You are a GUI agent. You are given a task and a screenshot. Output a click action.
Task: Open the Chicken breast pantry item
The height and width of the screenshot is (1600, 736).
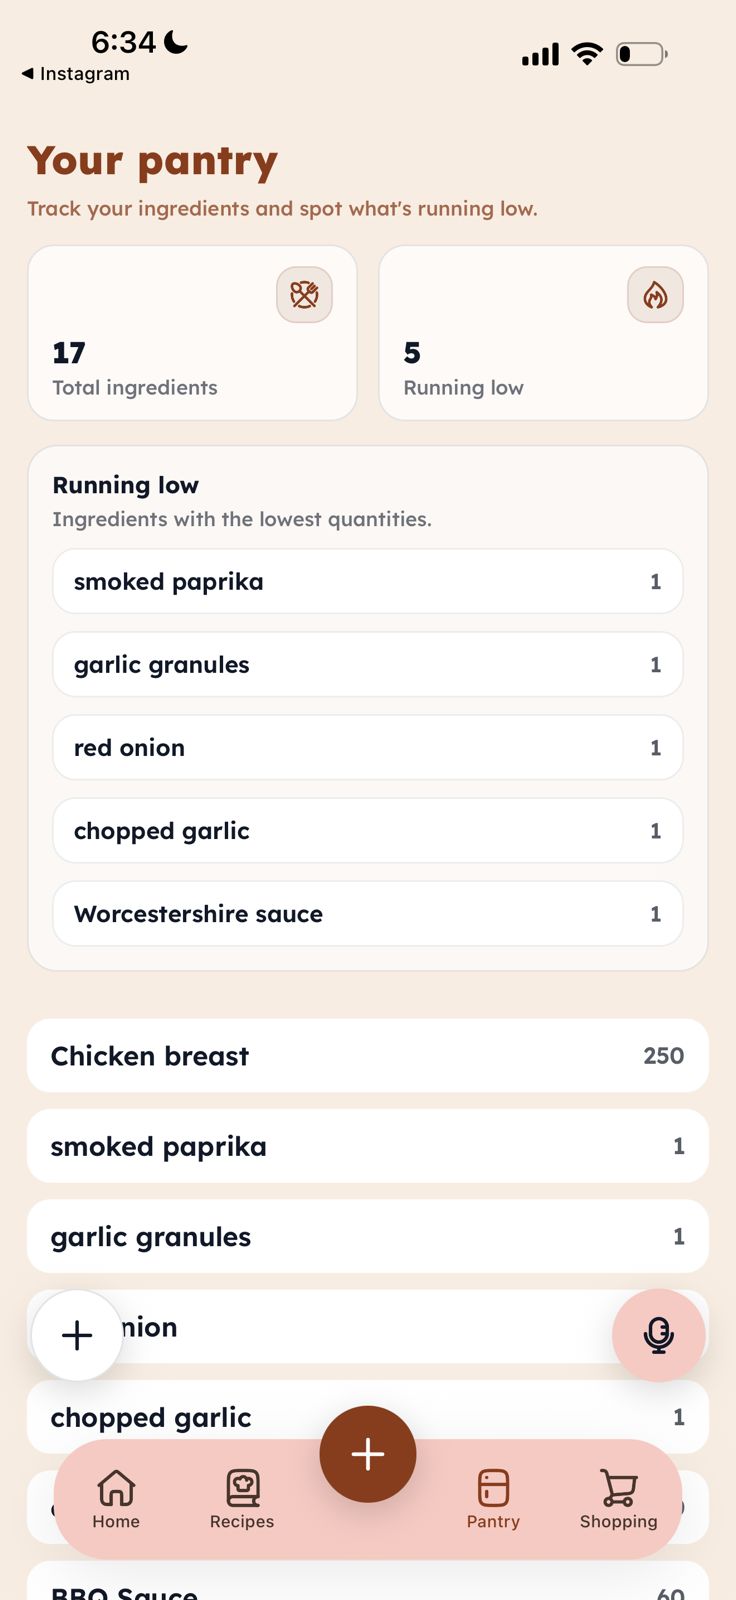[367, 1056]
